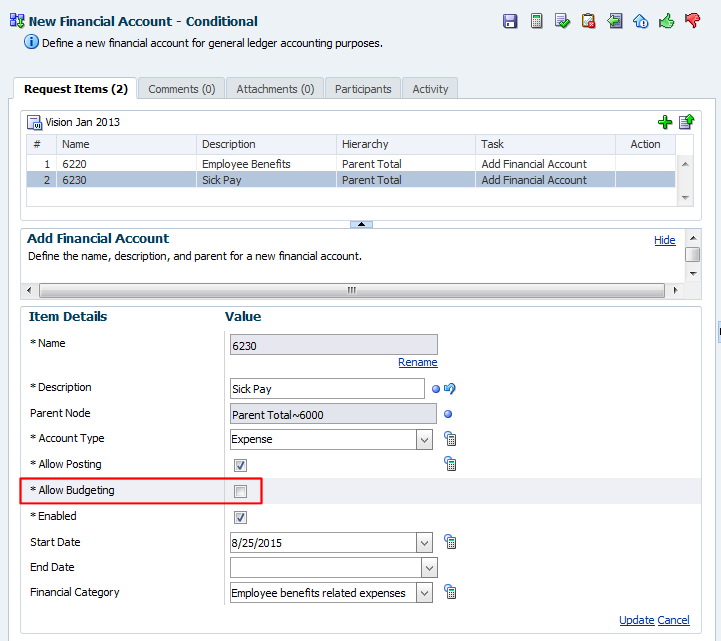Click instructions panel vertical scroll down arrow
Image resolution: width=721 pixels, height=641 pixels.
693,274
